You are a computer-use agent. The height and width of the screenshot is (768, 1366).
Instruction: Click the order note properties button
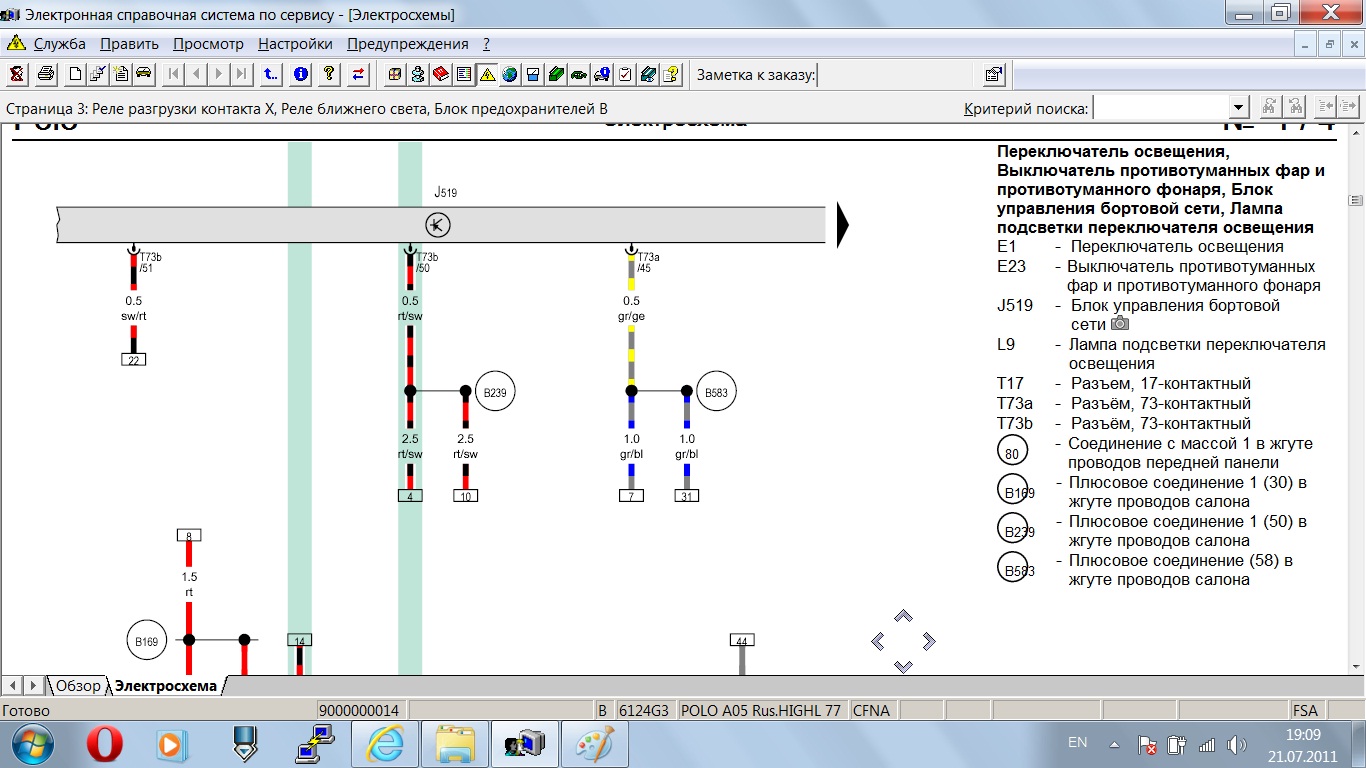[994, 74]
